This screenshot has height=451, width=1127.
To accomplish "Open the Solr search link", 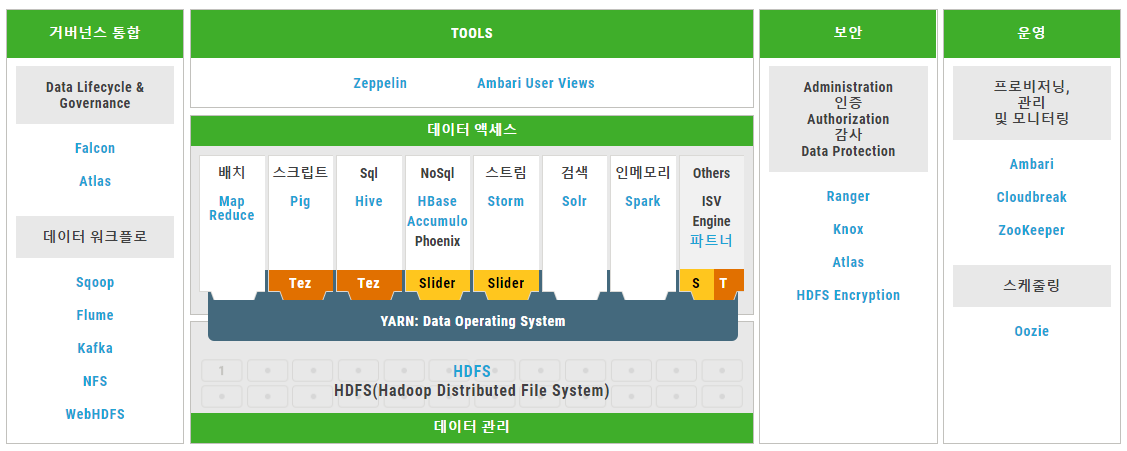I will [x=574, y=201].
